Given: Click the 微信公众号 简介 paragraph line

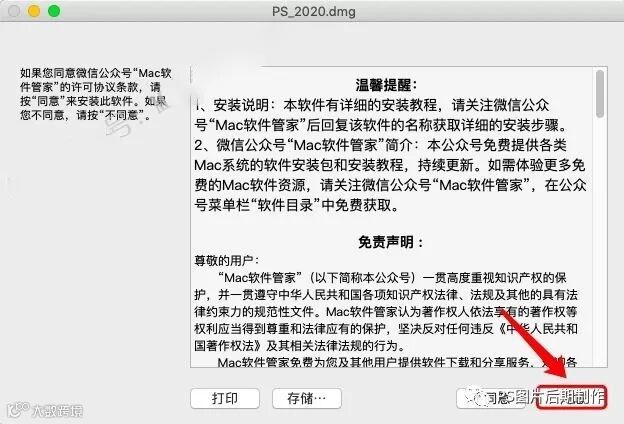Looking at the screenshot, I should 380,145.
